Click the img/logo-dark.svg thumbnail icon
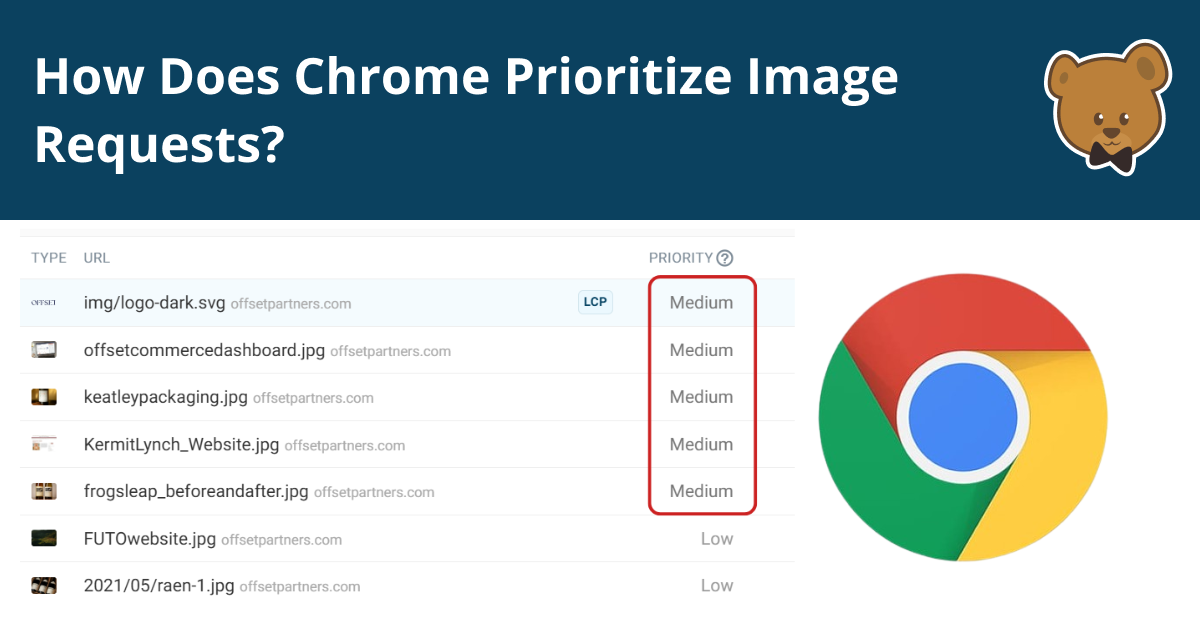Screen dimensions: 1200x630 tap(44, 302)
